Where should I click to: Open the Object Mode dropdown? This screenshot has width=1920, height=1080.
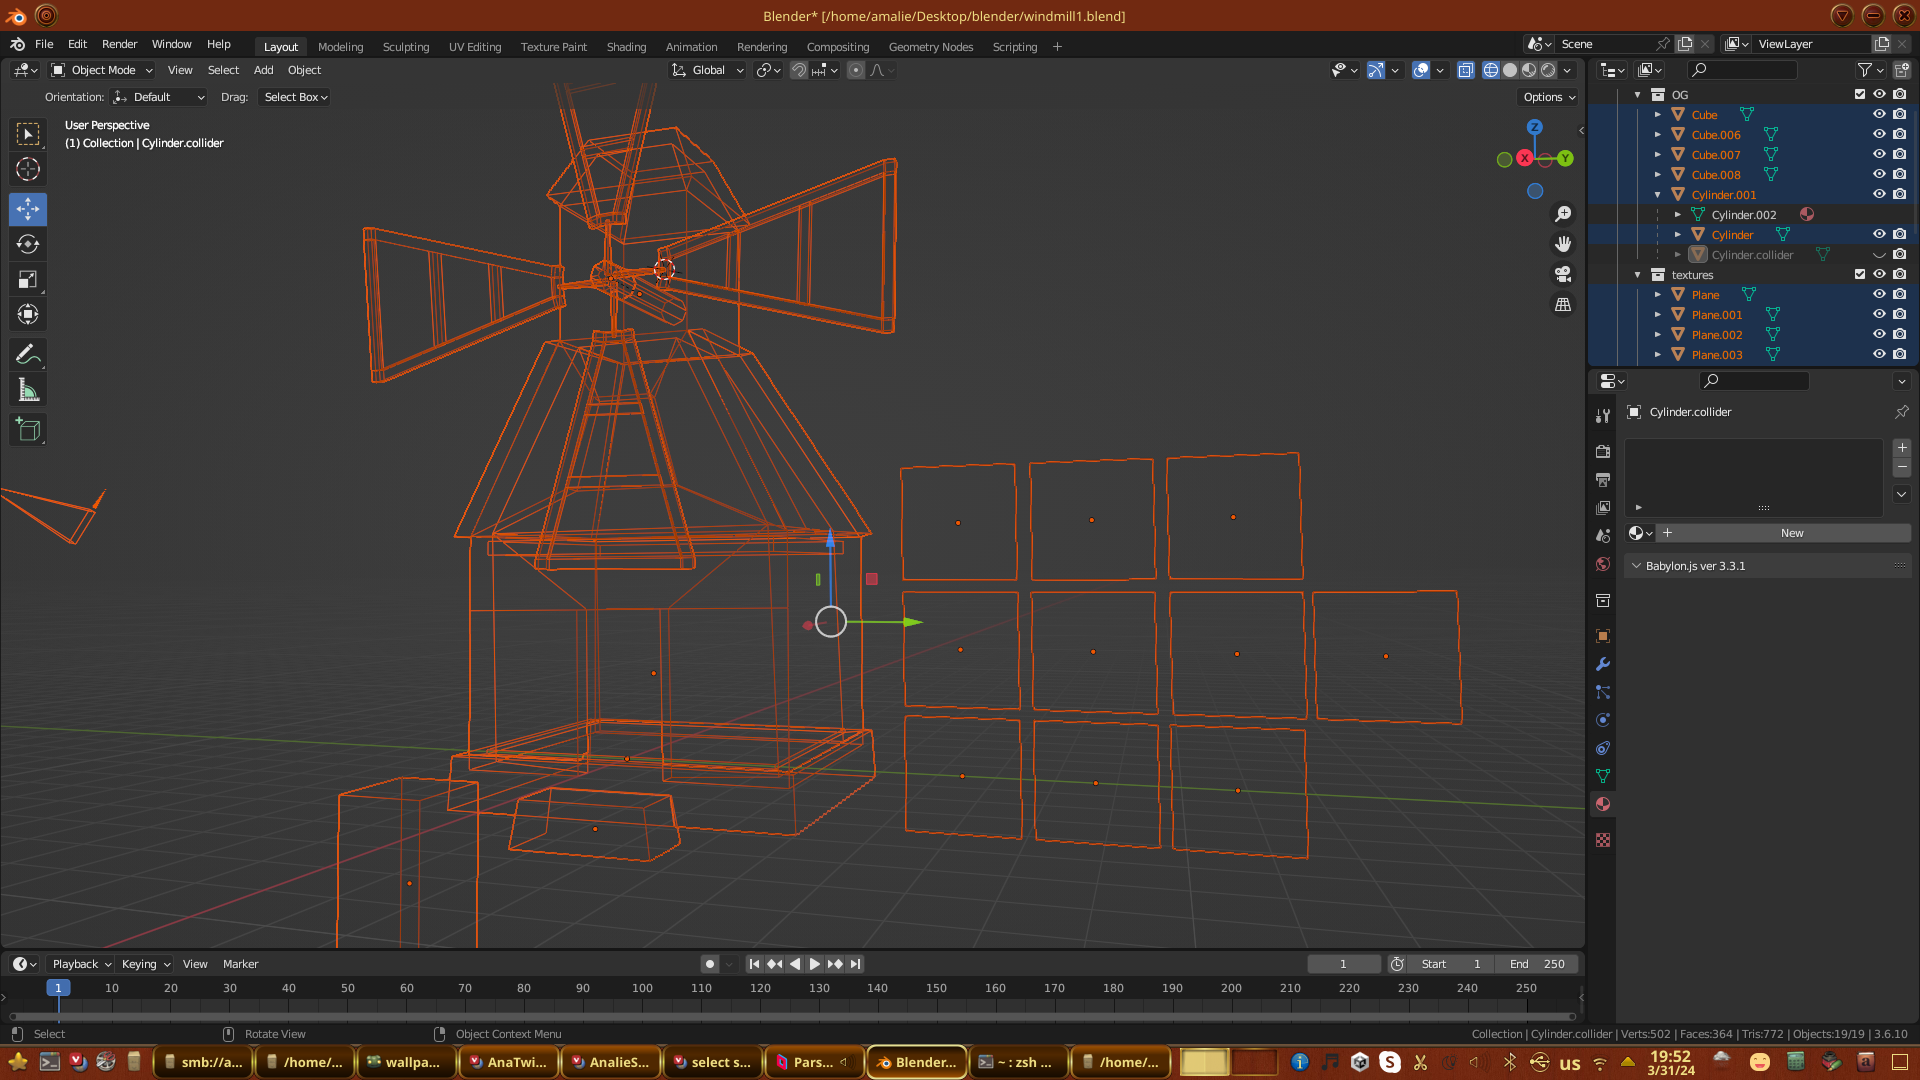102,70
